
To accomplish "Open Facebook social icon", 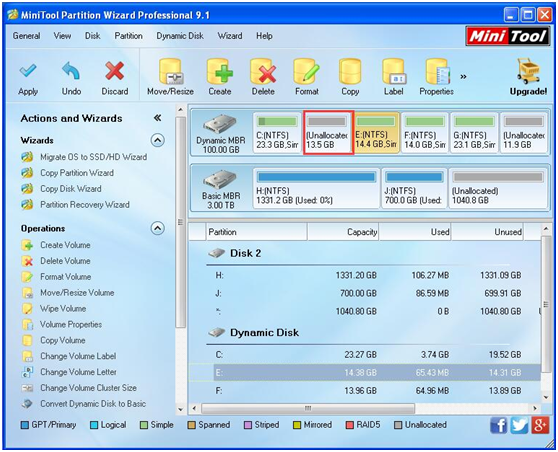I will pyautogui.click(x=498, y=425).
